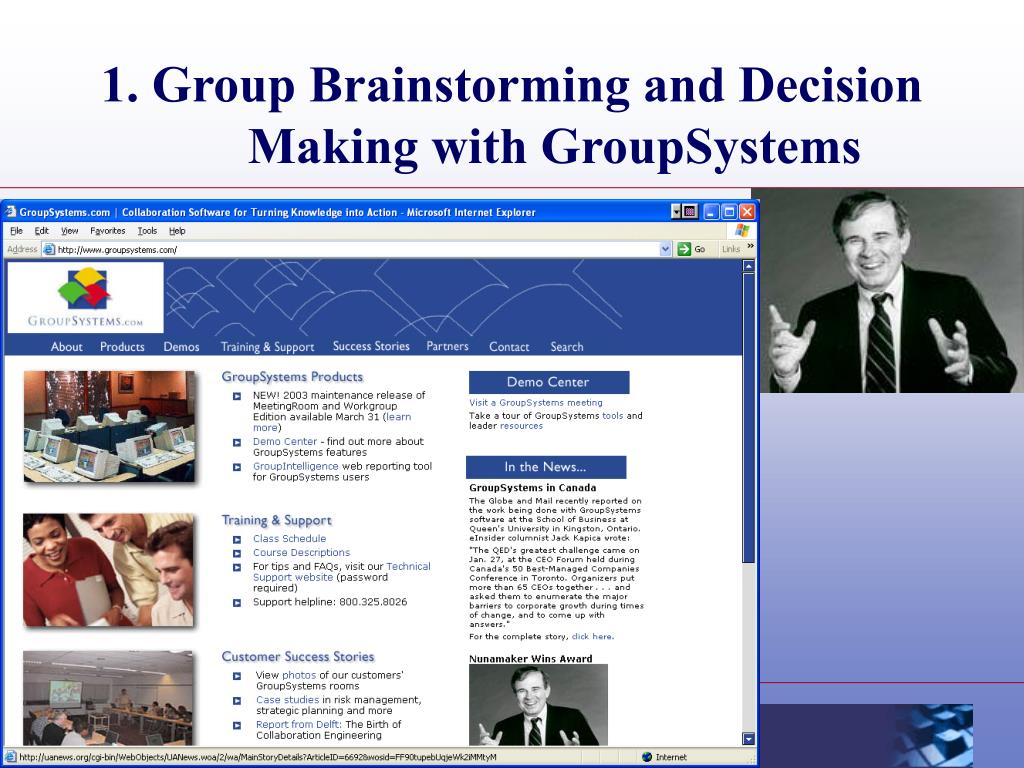The height and width of the screenshot is (768, 1024).
Task: Open the Products nav item
Action: pos(122,347)
